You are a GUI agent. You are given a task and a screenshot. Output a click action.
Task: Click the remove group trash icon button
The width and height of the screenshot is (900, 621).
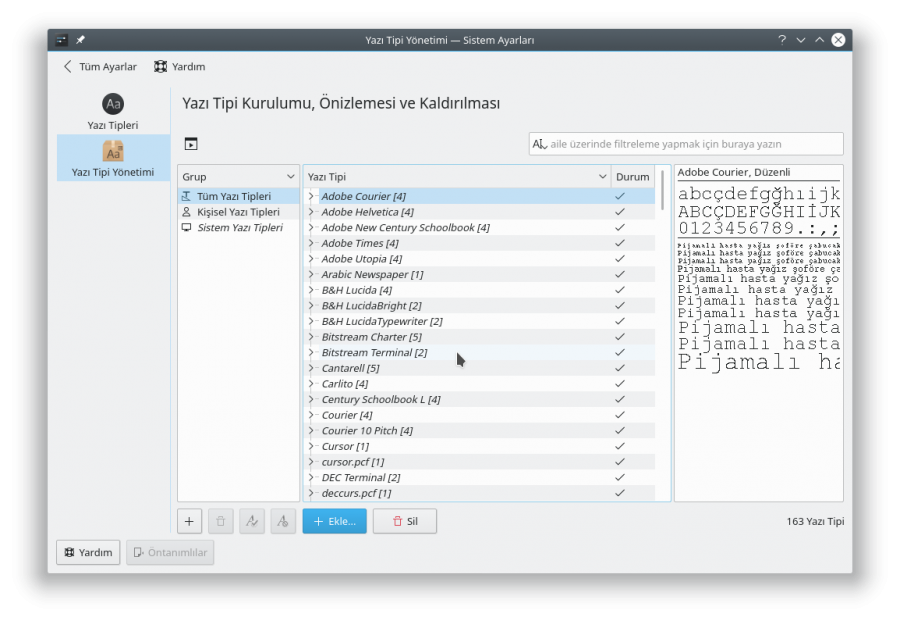point(220,521)
